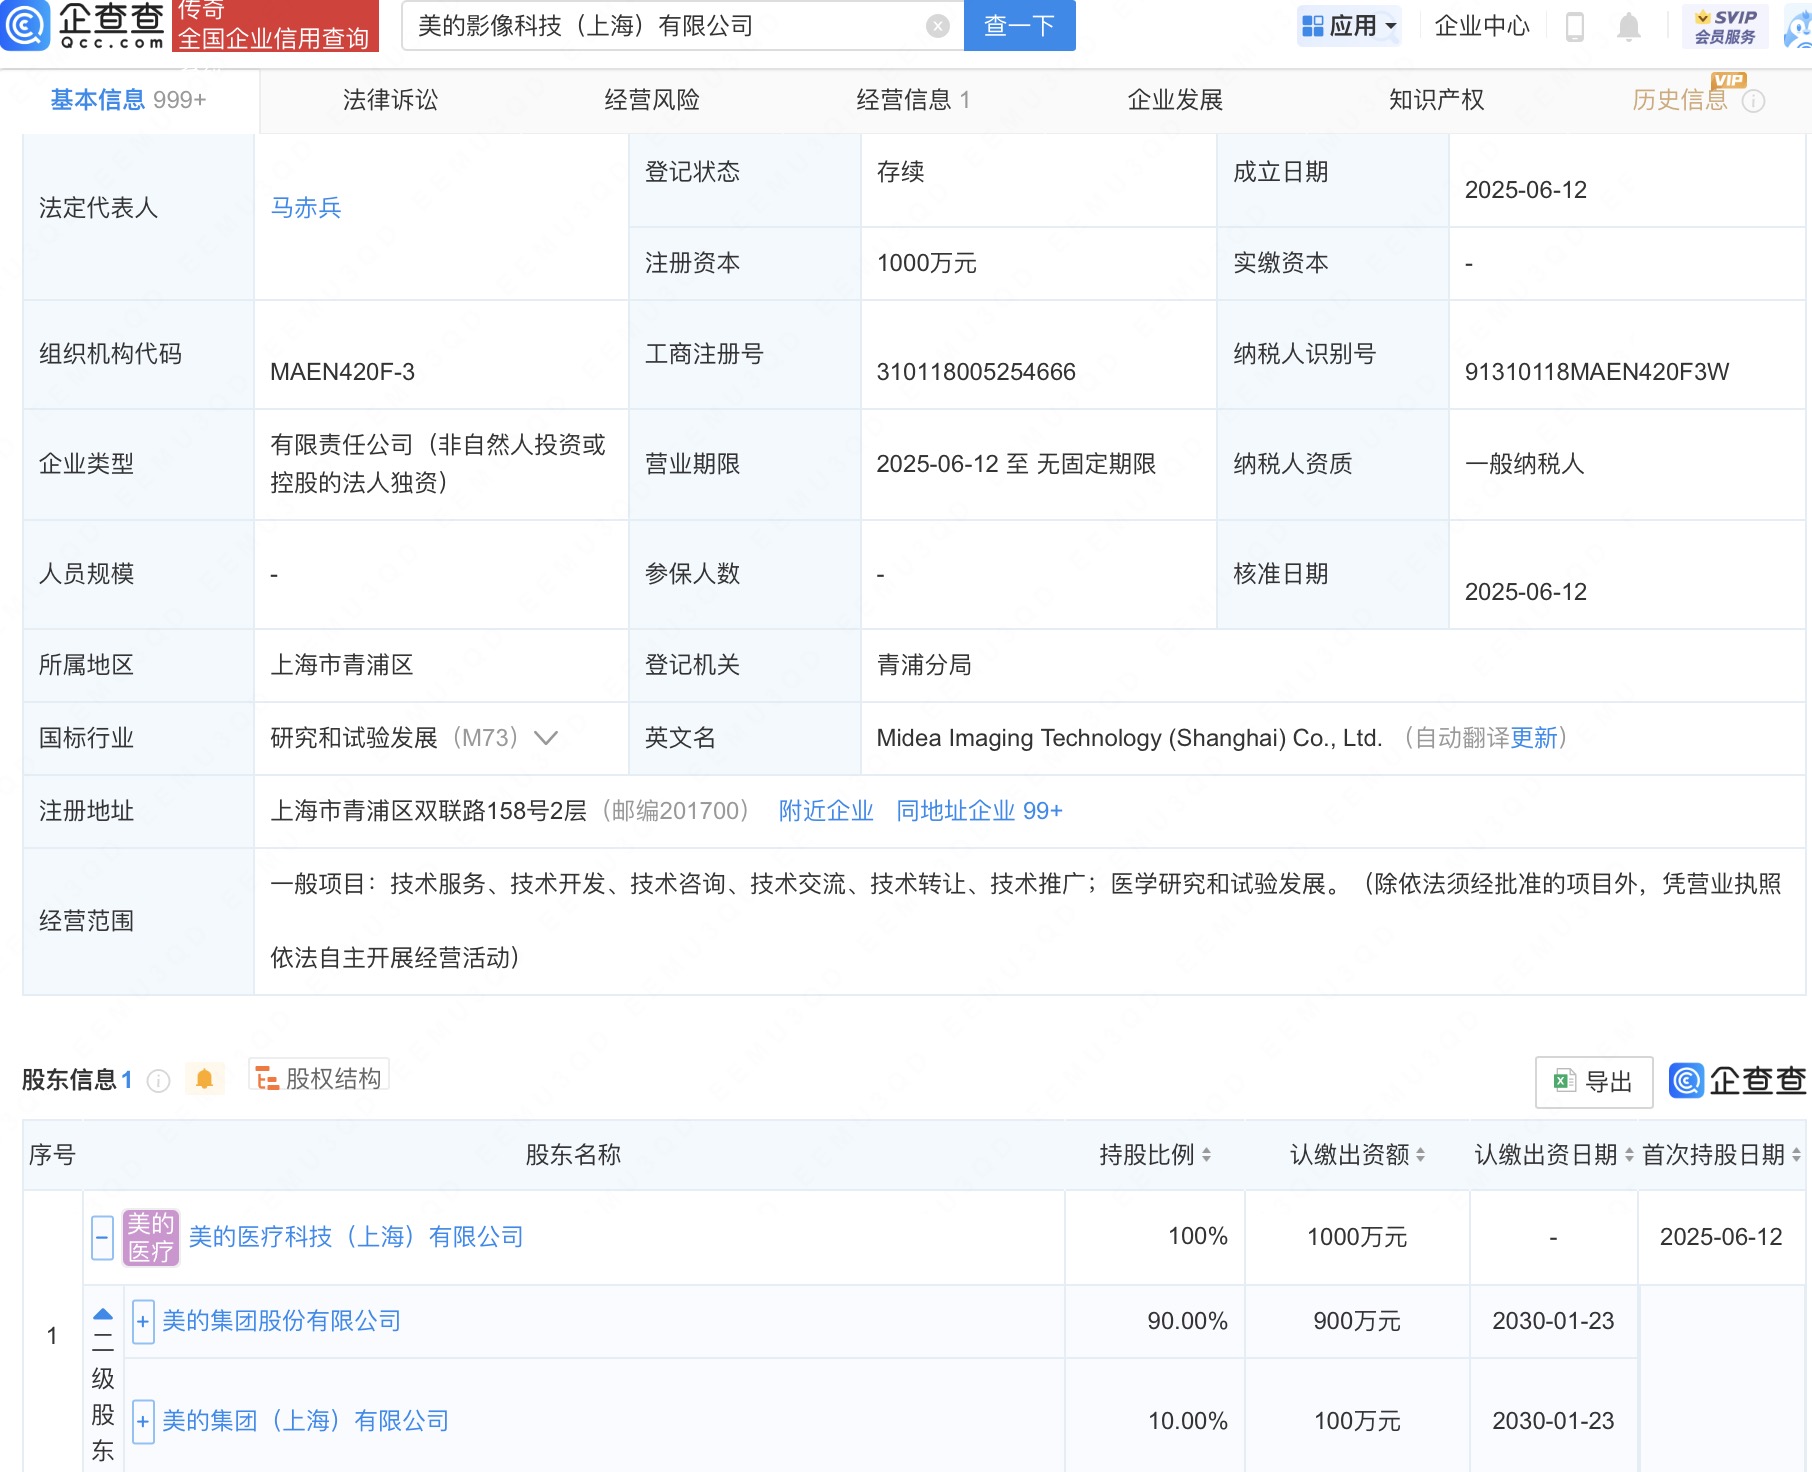Image resolution: width=1812 pixels, height=1472 pixels.
Task: Click the orange bell alert for shareholder info
Action: click(x=204, y=1079)
